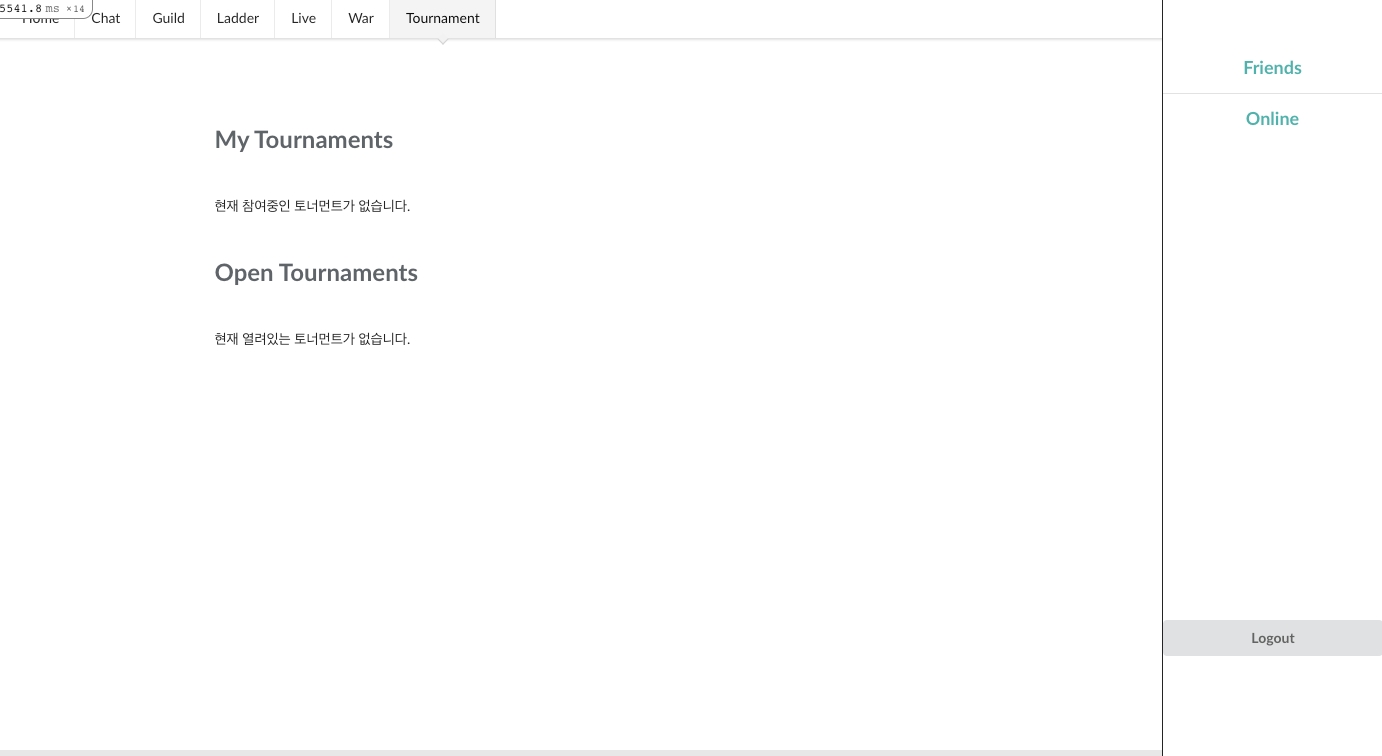1382x756 pixels.
Task: Click the pointer arrow beneath Tournament tab
Action: click(443, 42)
